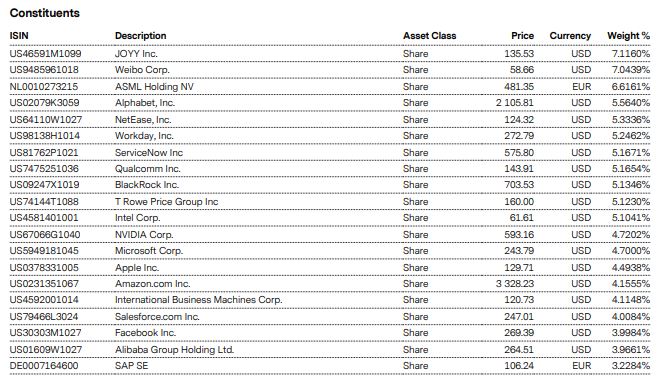
Task: Click T Rowe Price Group Inc
Action: point(166,202)
